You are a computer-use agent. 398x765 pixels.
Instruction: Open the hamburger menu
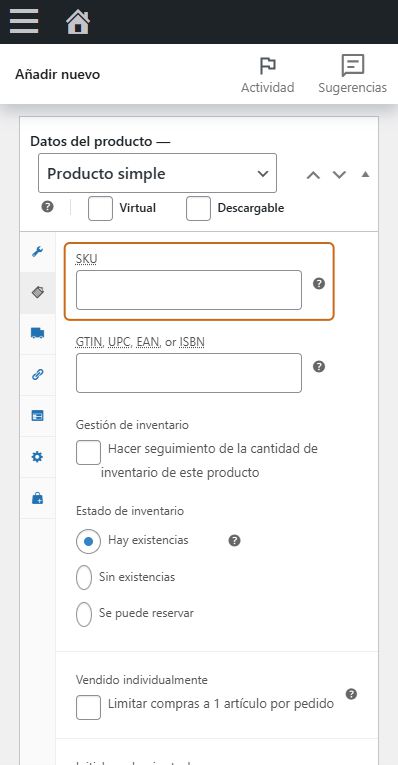pos(24,21)
